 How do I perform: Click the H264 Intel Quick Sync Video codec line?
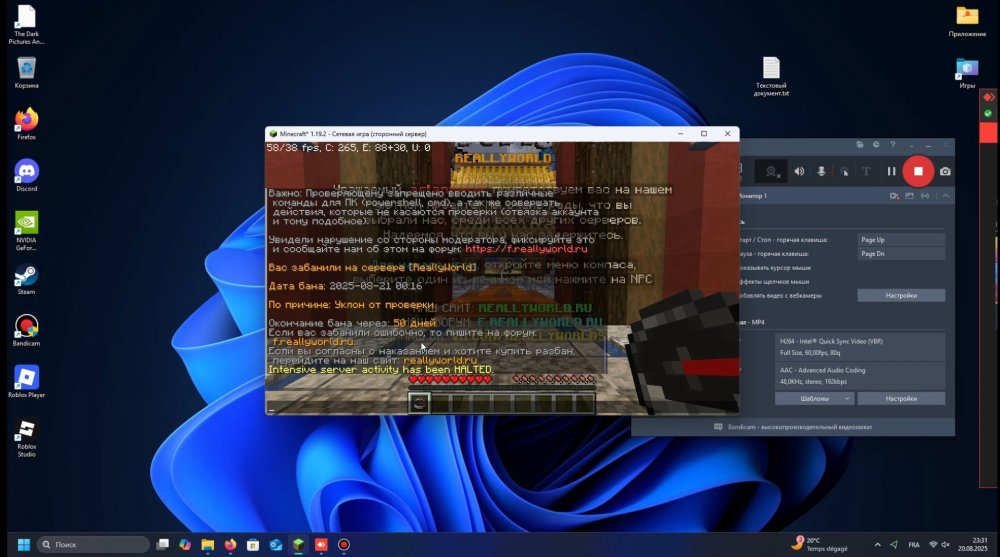tap(831, 341)
